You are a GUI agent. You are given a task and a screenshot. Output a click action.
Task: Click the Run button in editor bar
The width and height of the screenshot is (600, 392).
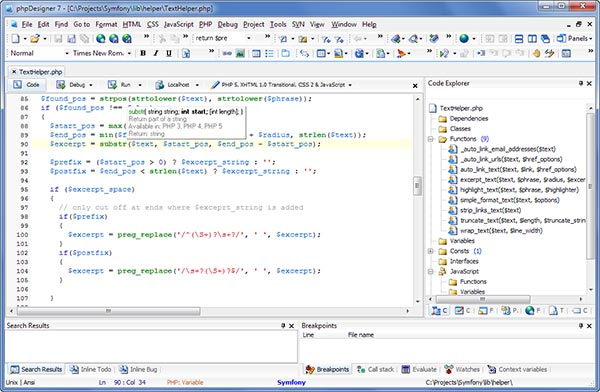(120, 85)
